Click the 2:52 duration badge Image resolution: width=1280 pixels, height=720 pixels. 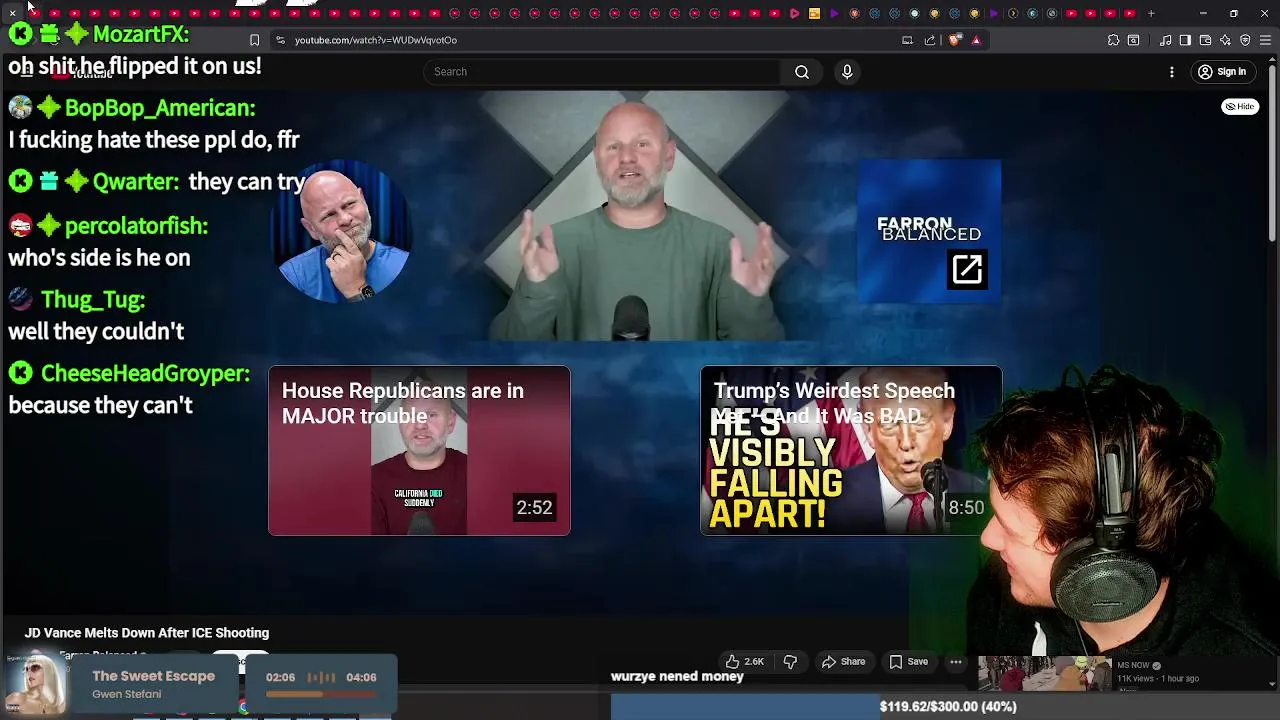[x=534, y=508]
